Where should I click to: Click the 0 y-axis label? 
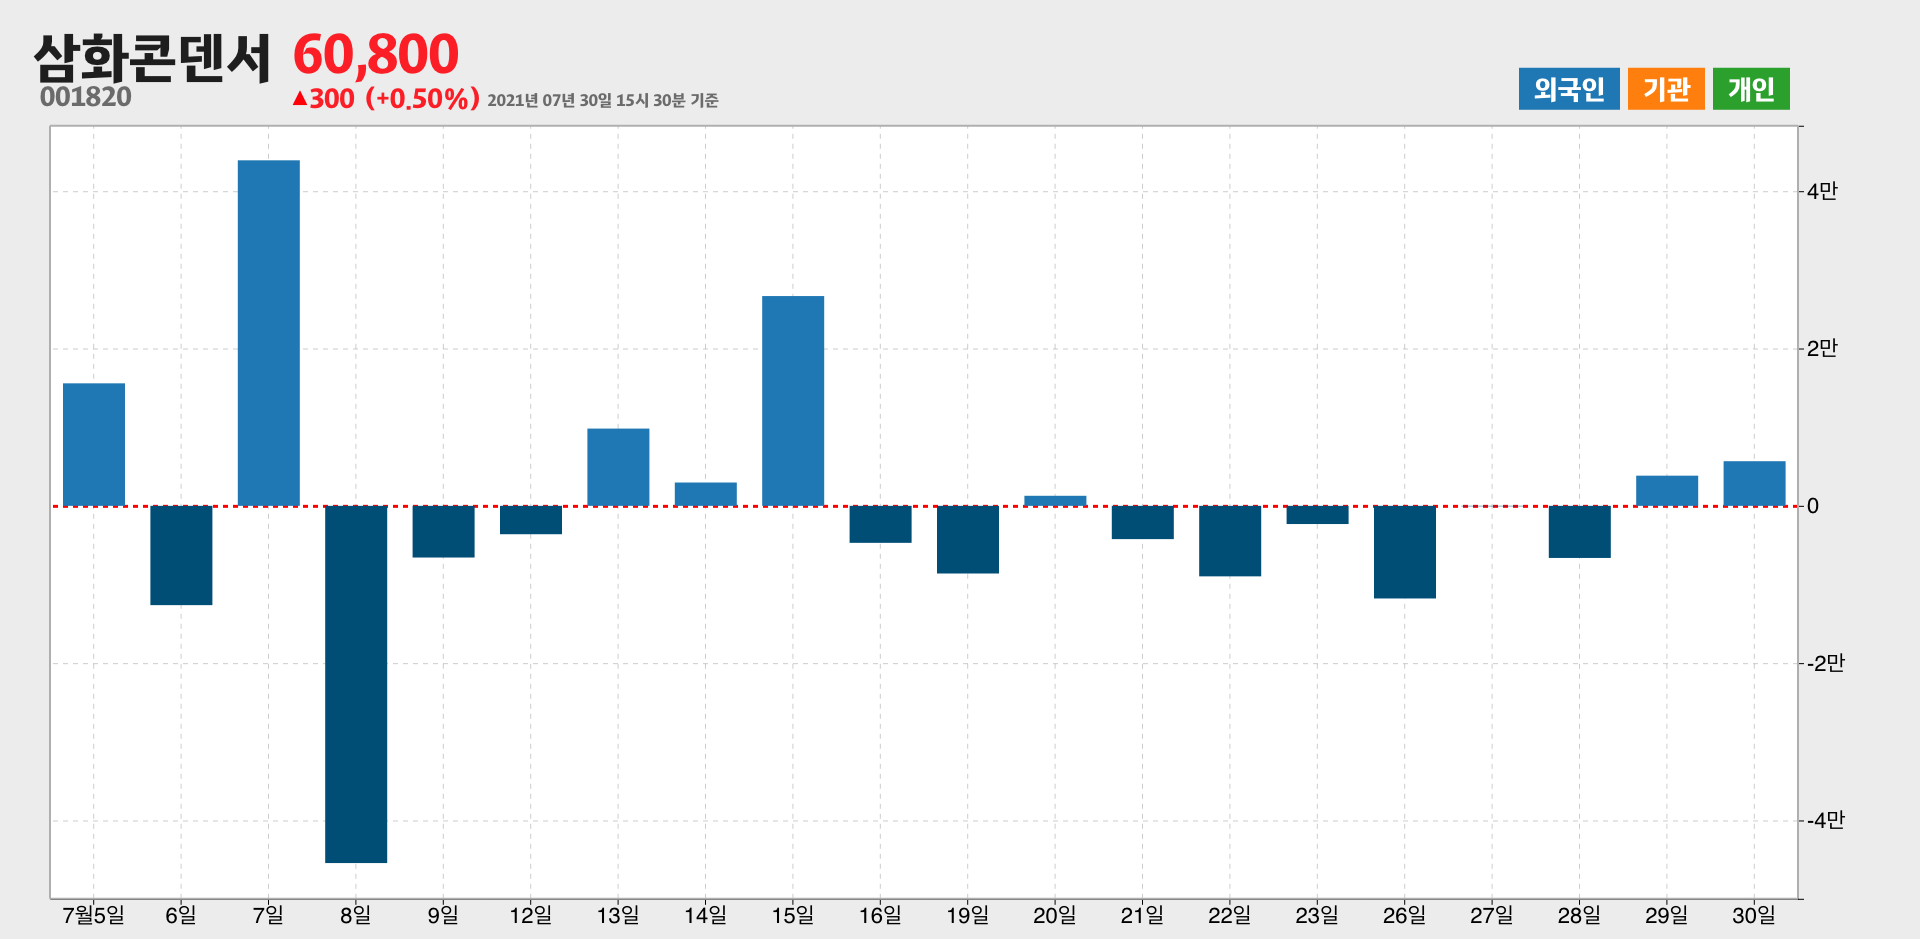(1813, 506)
